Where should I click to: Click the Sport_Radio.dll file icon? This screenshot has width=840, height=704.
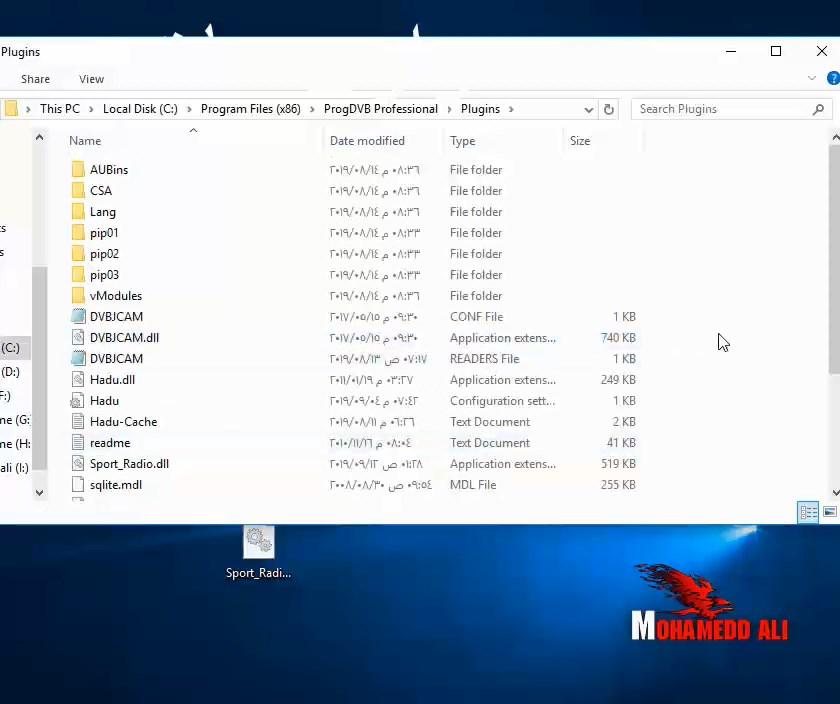79,464
